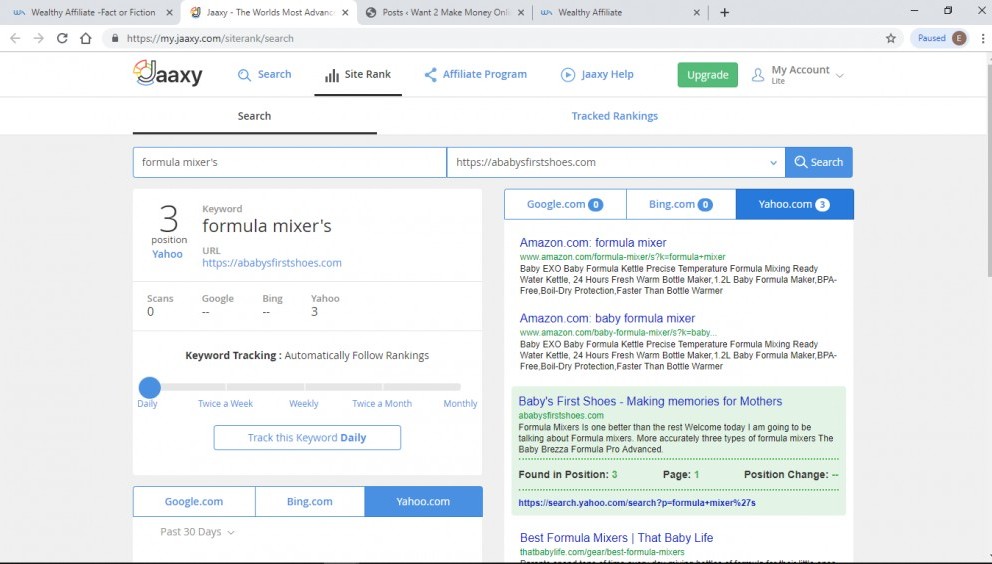Switch to last Wealthy Affiliate browser tab
The image size is (992, 564).
[x=620, y=12]
